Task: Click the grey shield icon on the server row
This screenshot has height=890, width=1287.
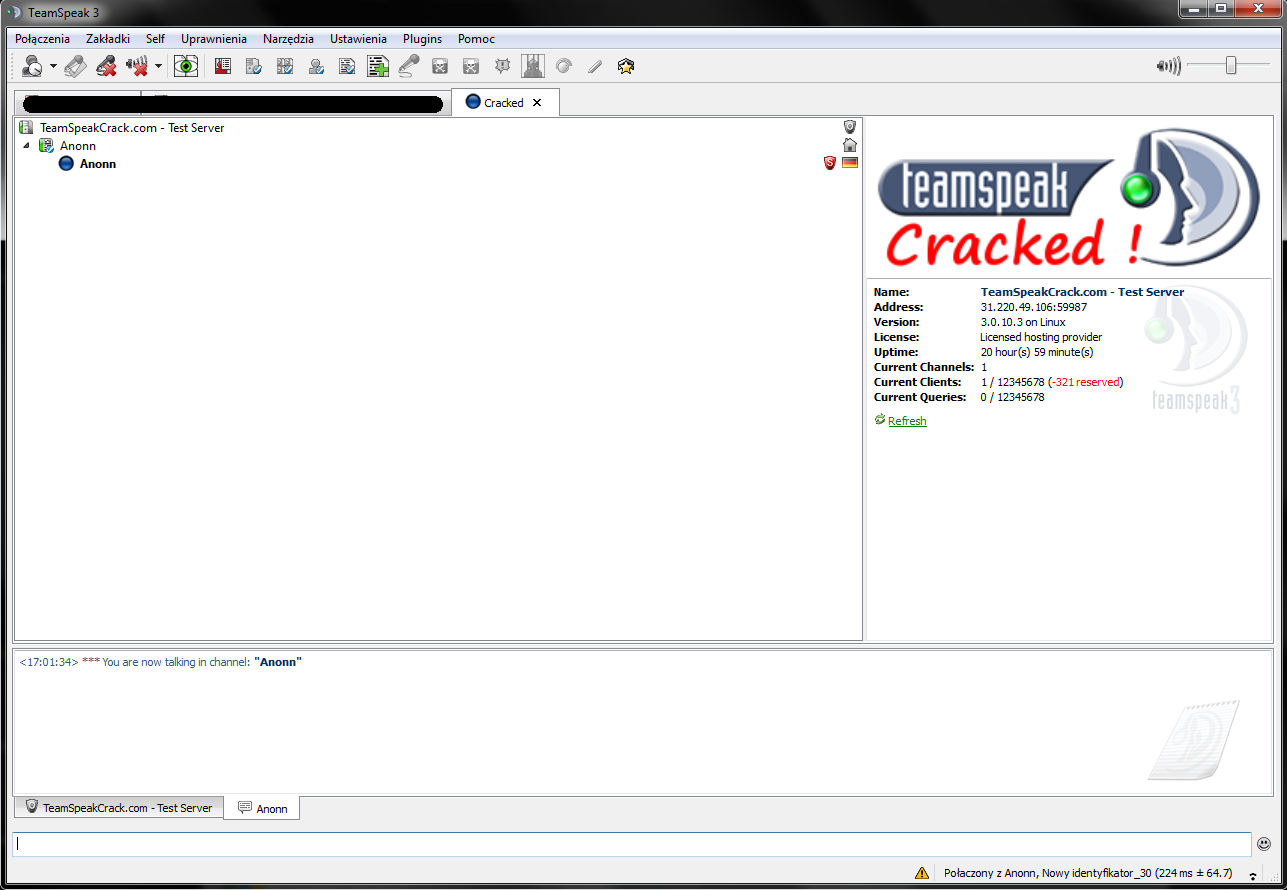Action: pyautogui.click(x=850, y=127)
